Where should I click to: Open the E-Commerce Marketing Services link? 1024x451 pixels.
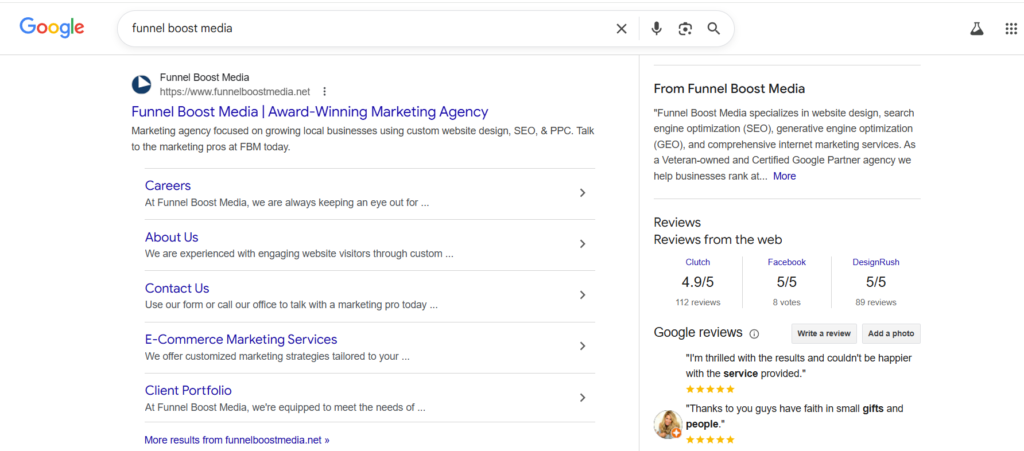[x=241, y=339]
